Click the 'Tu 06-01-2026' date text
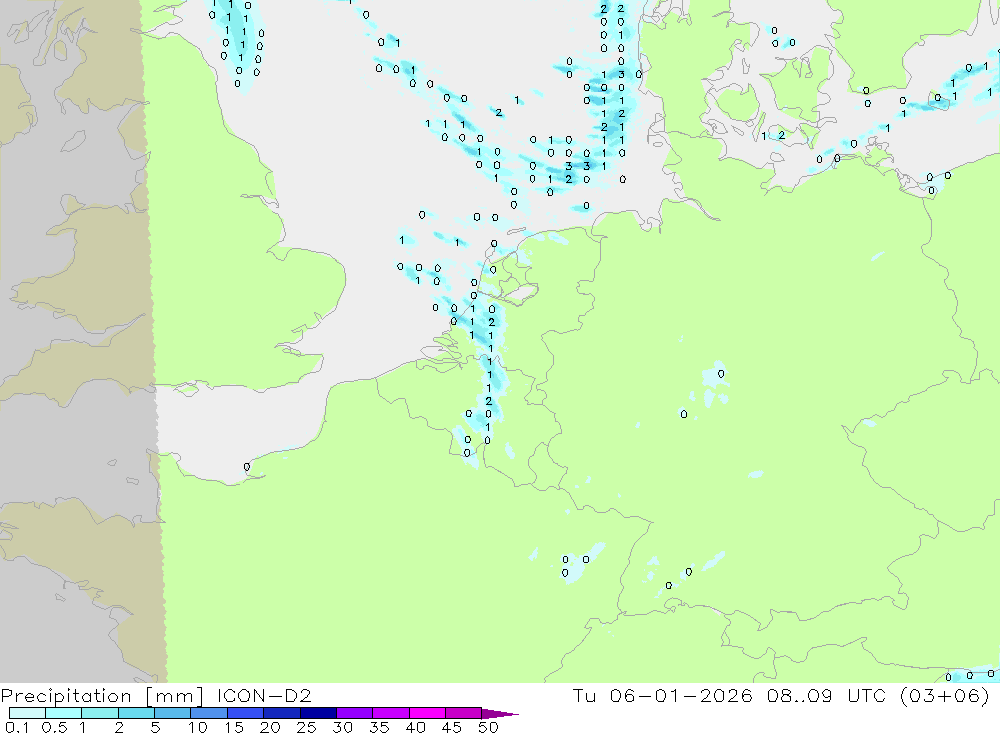The width and height of the screenshot is (1000, 733). coord(663,695)
